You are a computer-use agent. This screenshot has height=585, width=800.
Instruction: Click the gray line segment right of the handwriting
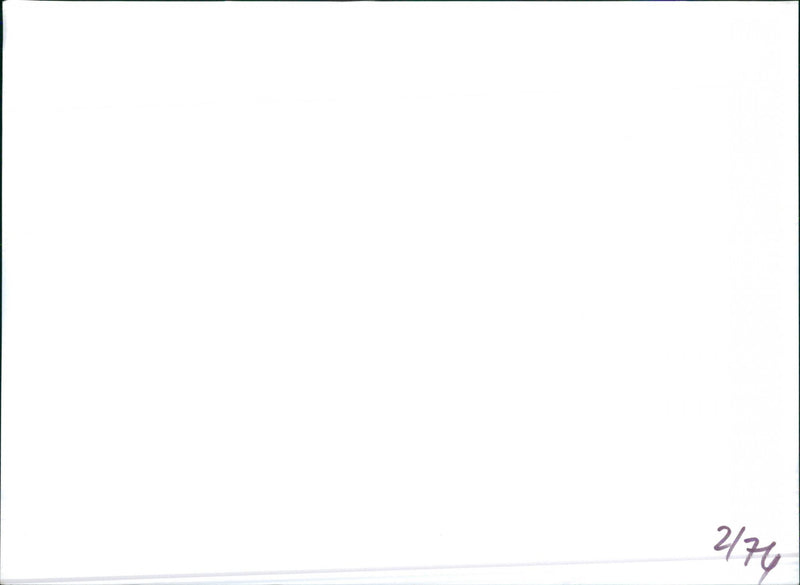pos(790,555)
